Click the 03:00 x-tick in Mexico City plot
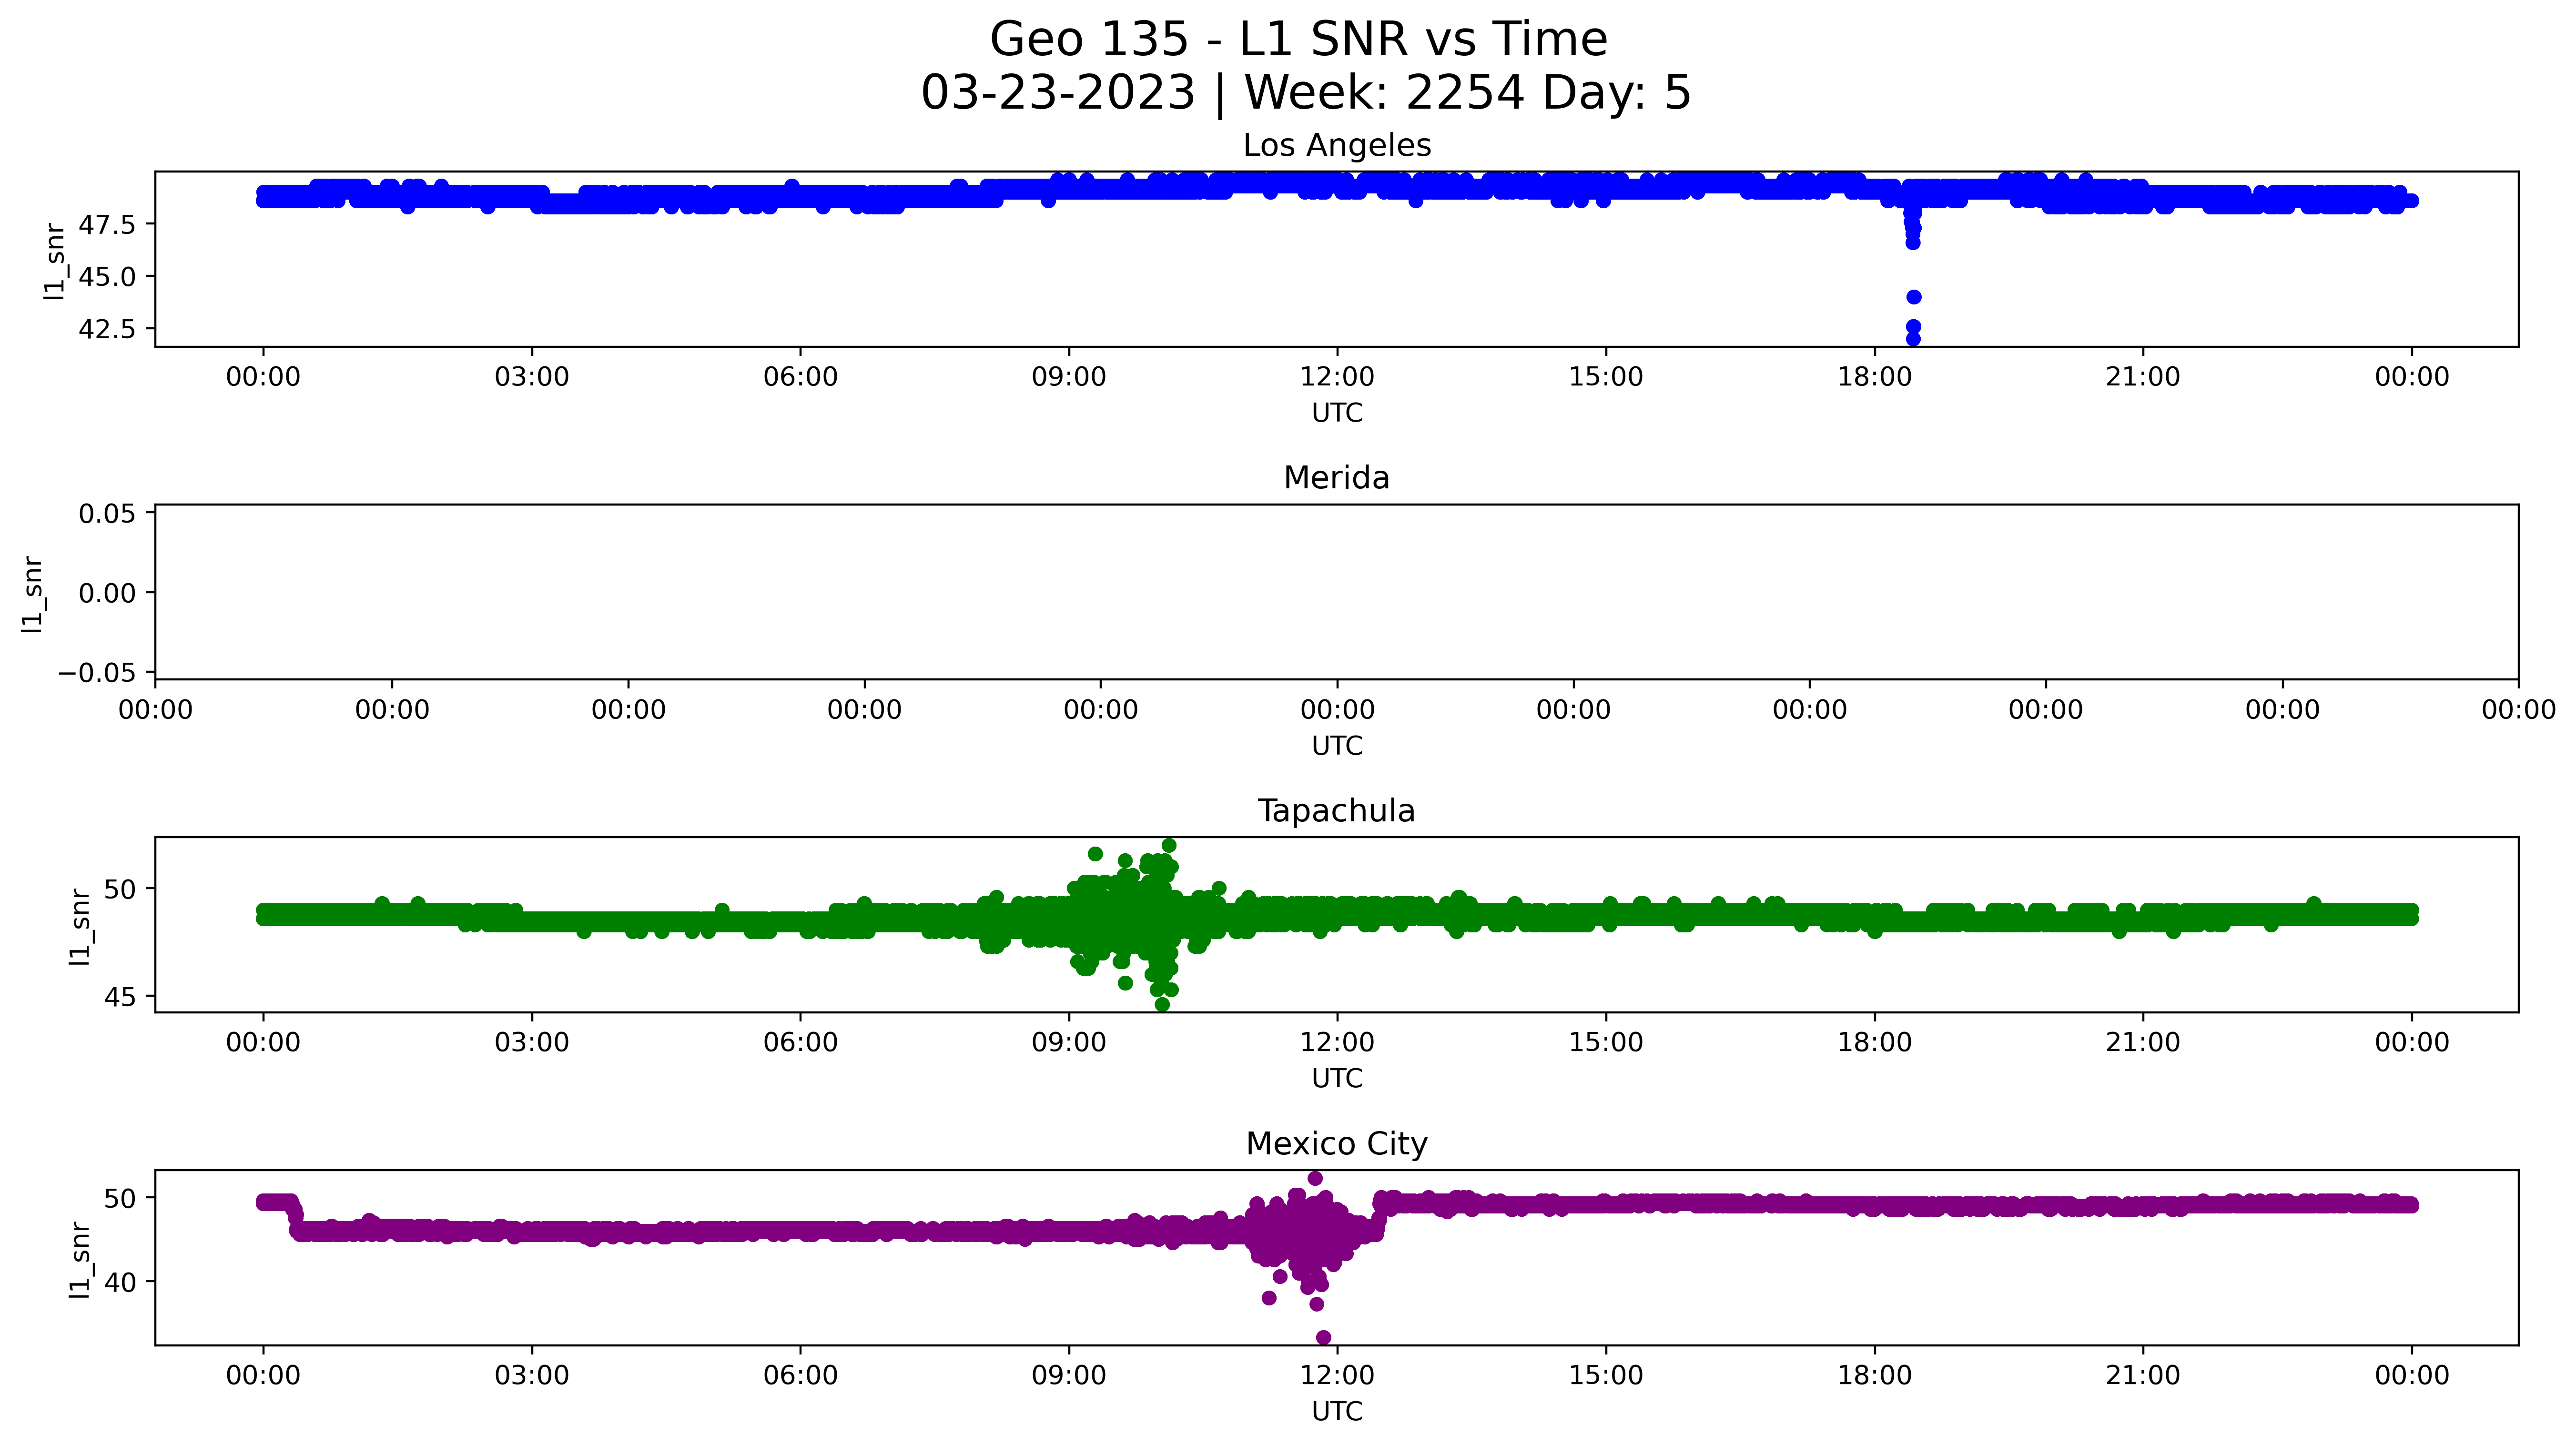This screenshot has height=1445, width=2576. pyautogui.click(x=532, y=1376)
